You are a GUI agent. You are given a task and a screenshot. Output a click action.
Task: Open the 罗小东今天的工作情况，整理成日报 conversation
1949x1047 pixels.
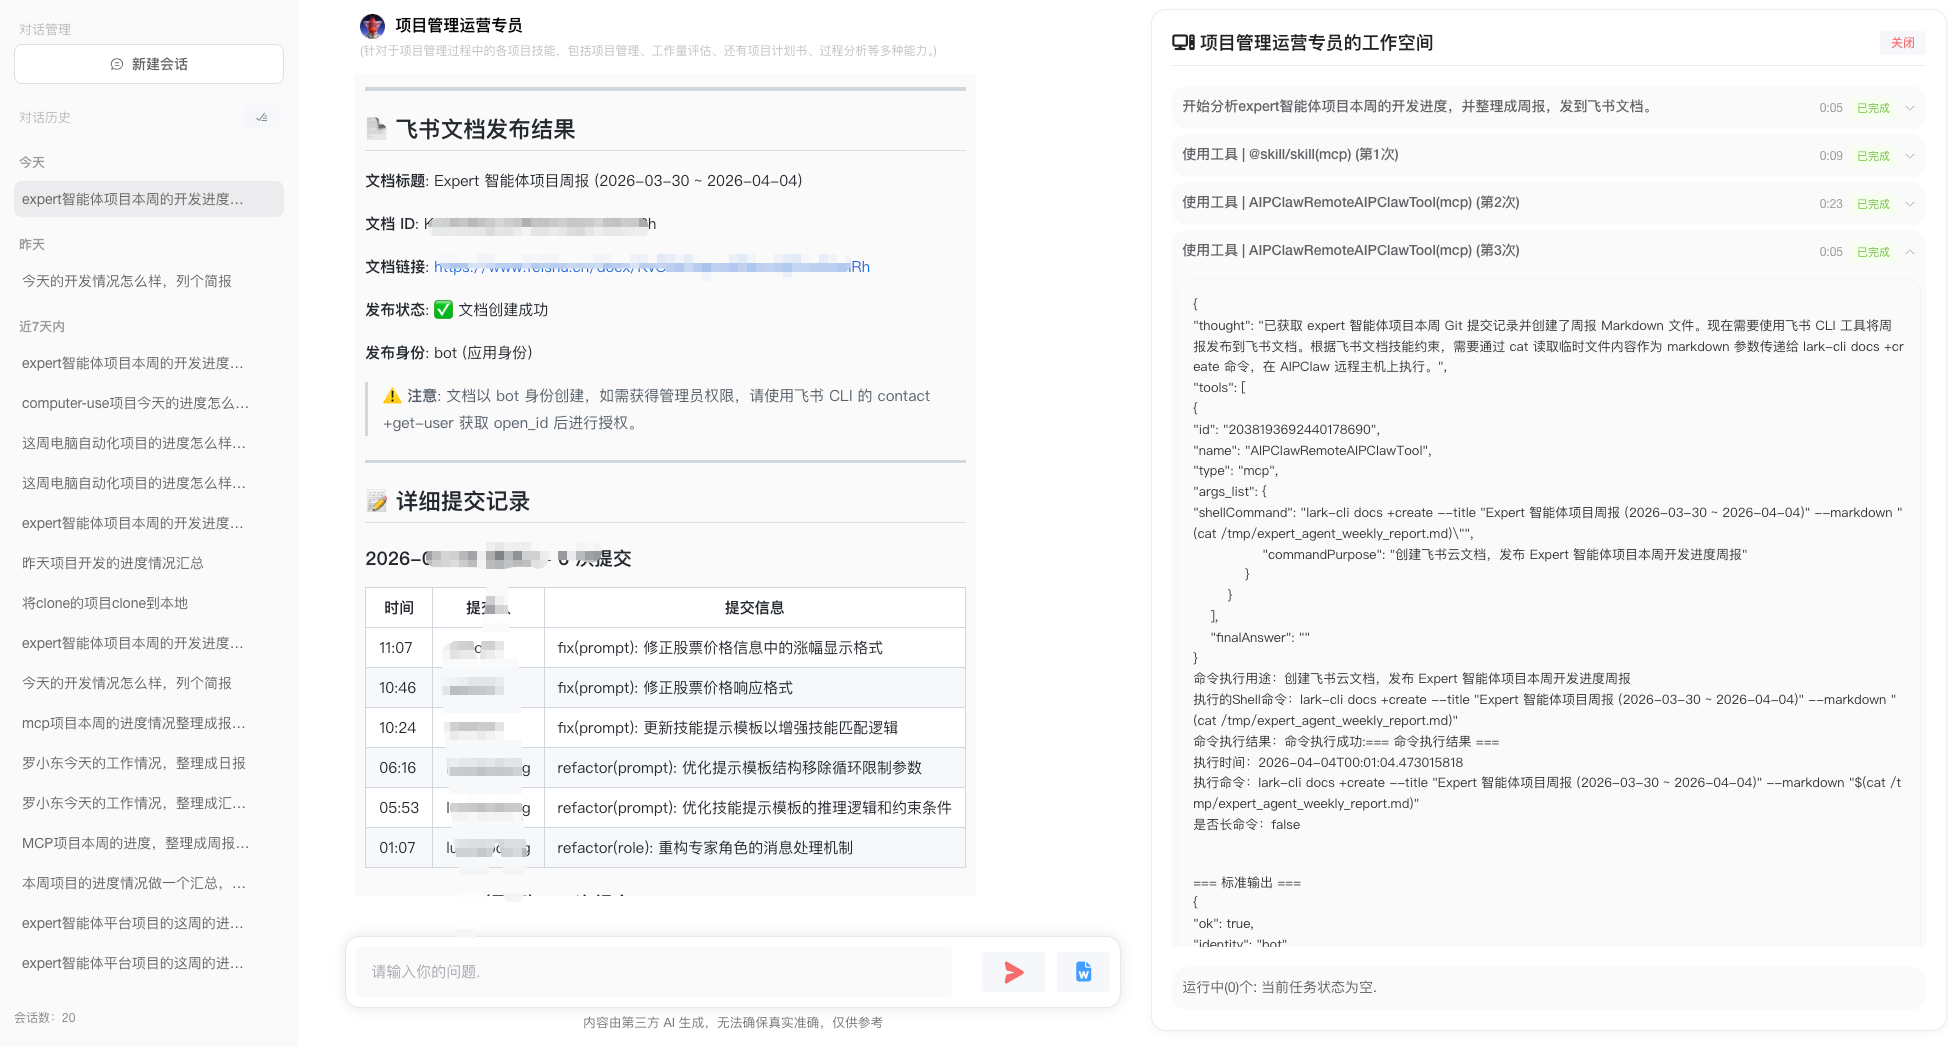(x=134, y=763)
